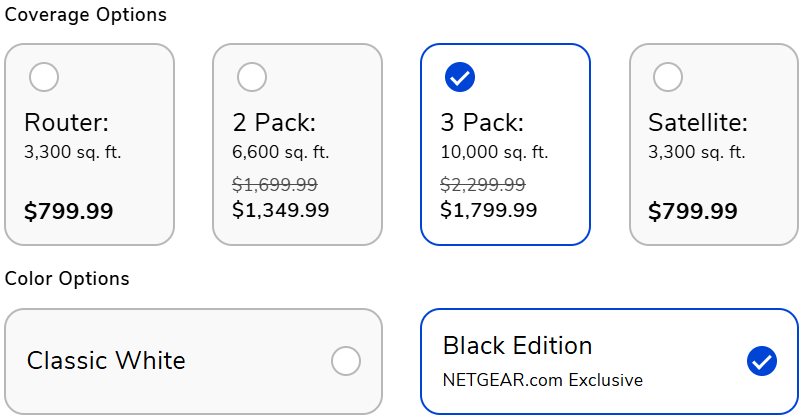Click the "2 Pack:" card title
Screen dimensions: 805x419
[274, 123]
